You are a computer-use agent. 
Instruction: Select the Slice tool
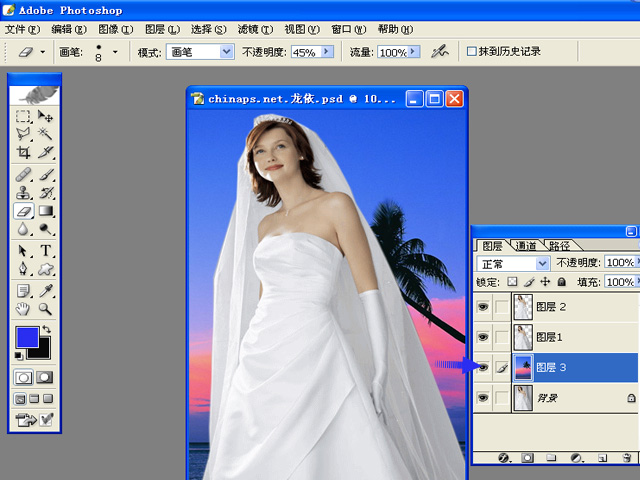[45, 152]
